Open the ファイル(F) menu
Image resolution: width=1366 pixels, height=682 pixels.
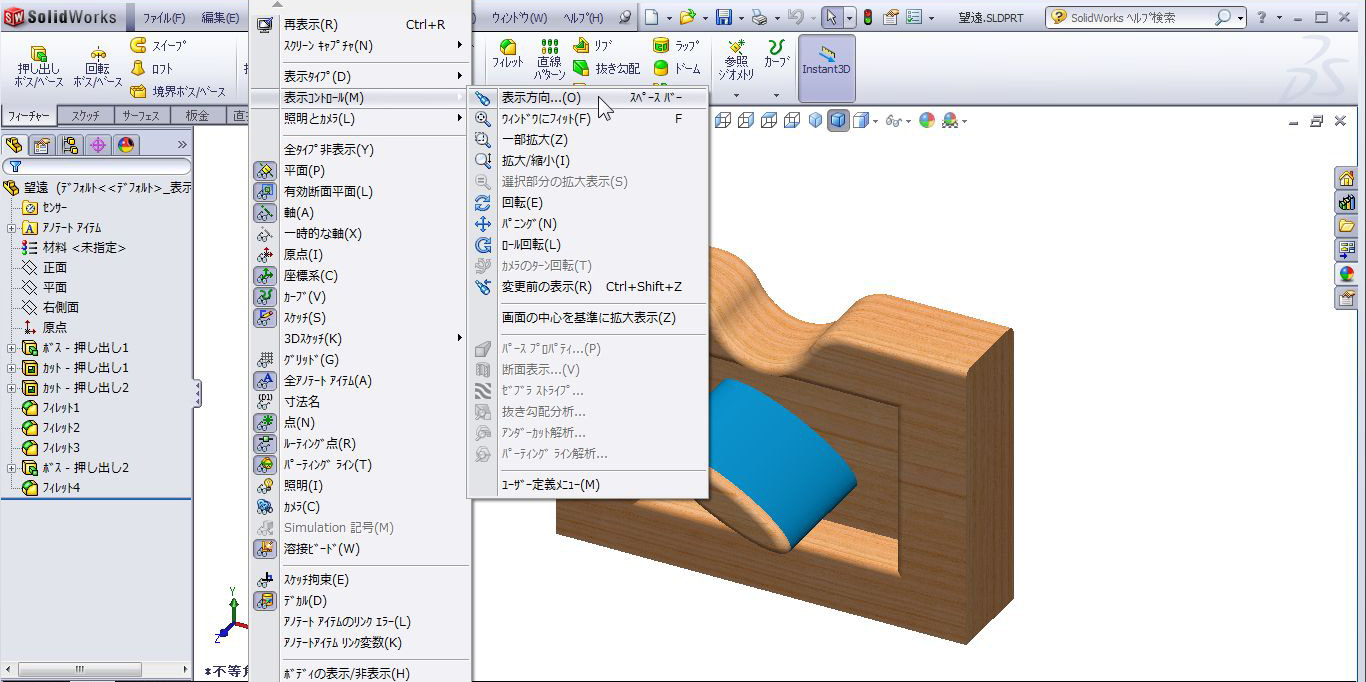164,18
